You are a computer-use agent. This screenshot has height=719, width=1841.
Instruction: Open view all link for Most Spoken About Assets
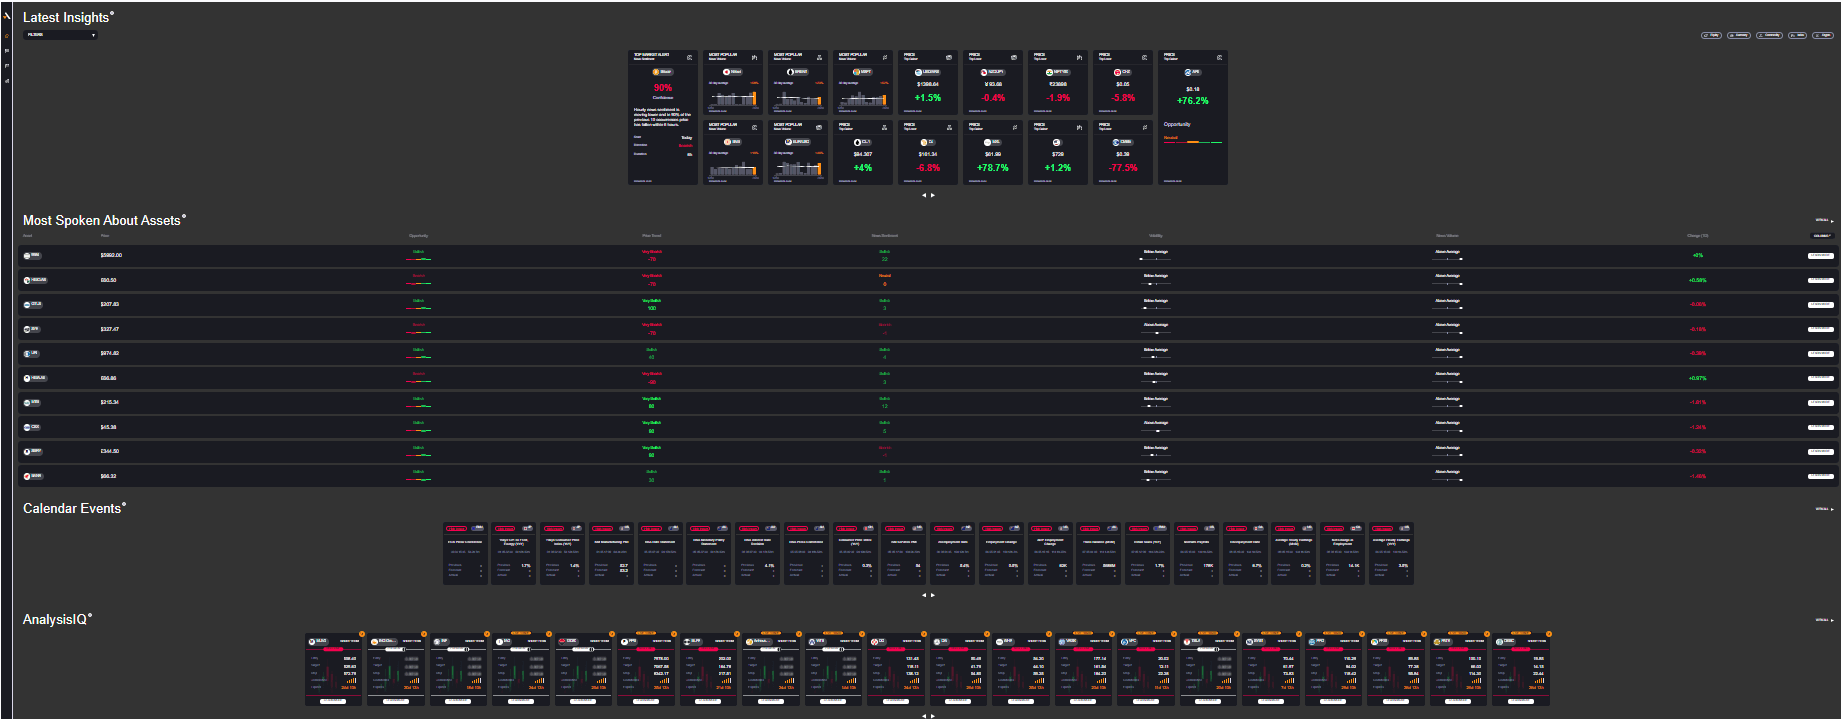coord(1824,220)
